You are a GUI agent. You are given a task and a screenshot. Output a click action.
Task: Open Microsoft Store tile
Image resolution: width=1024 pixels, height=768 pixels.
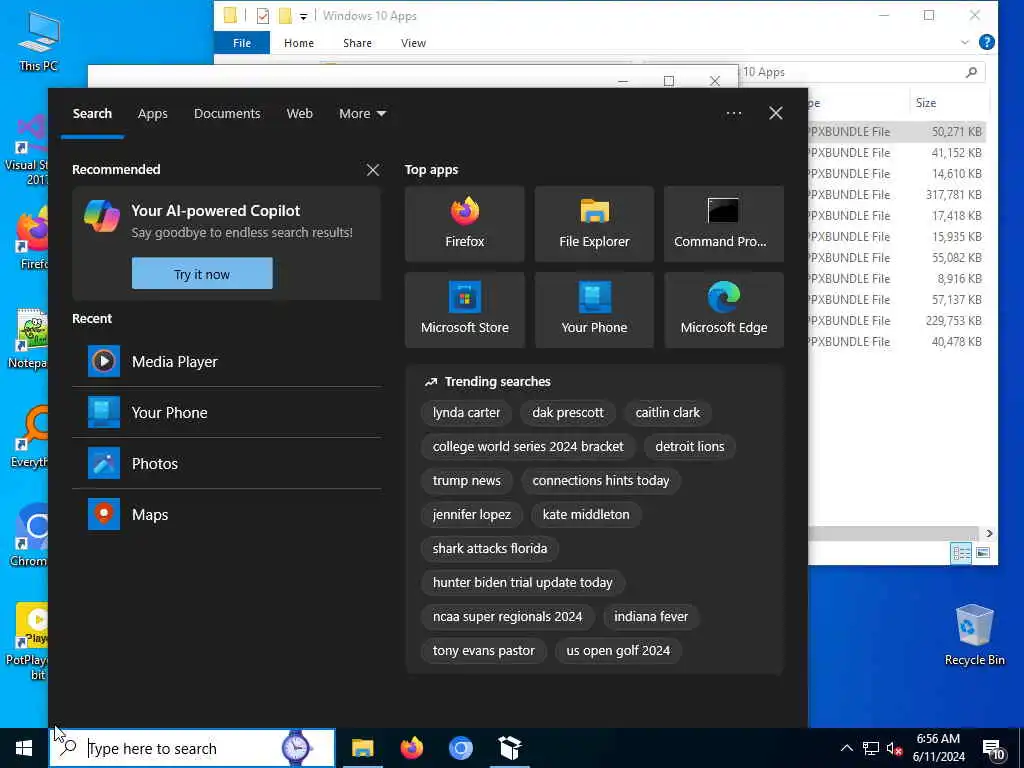click(x=464, y=310)
